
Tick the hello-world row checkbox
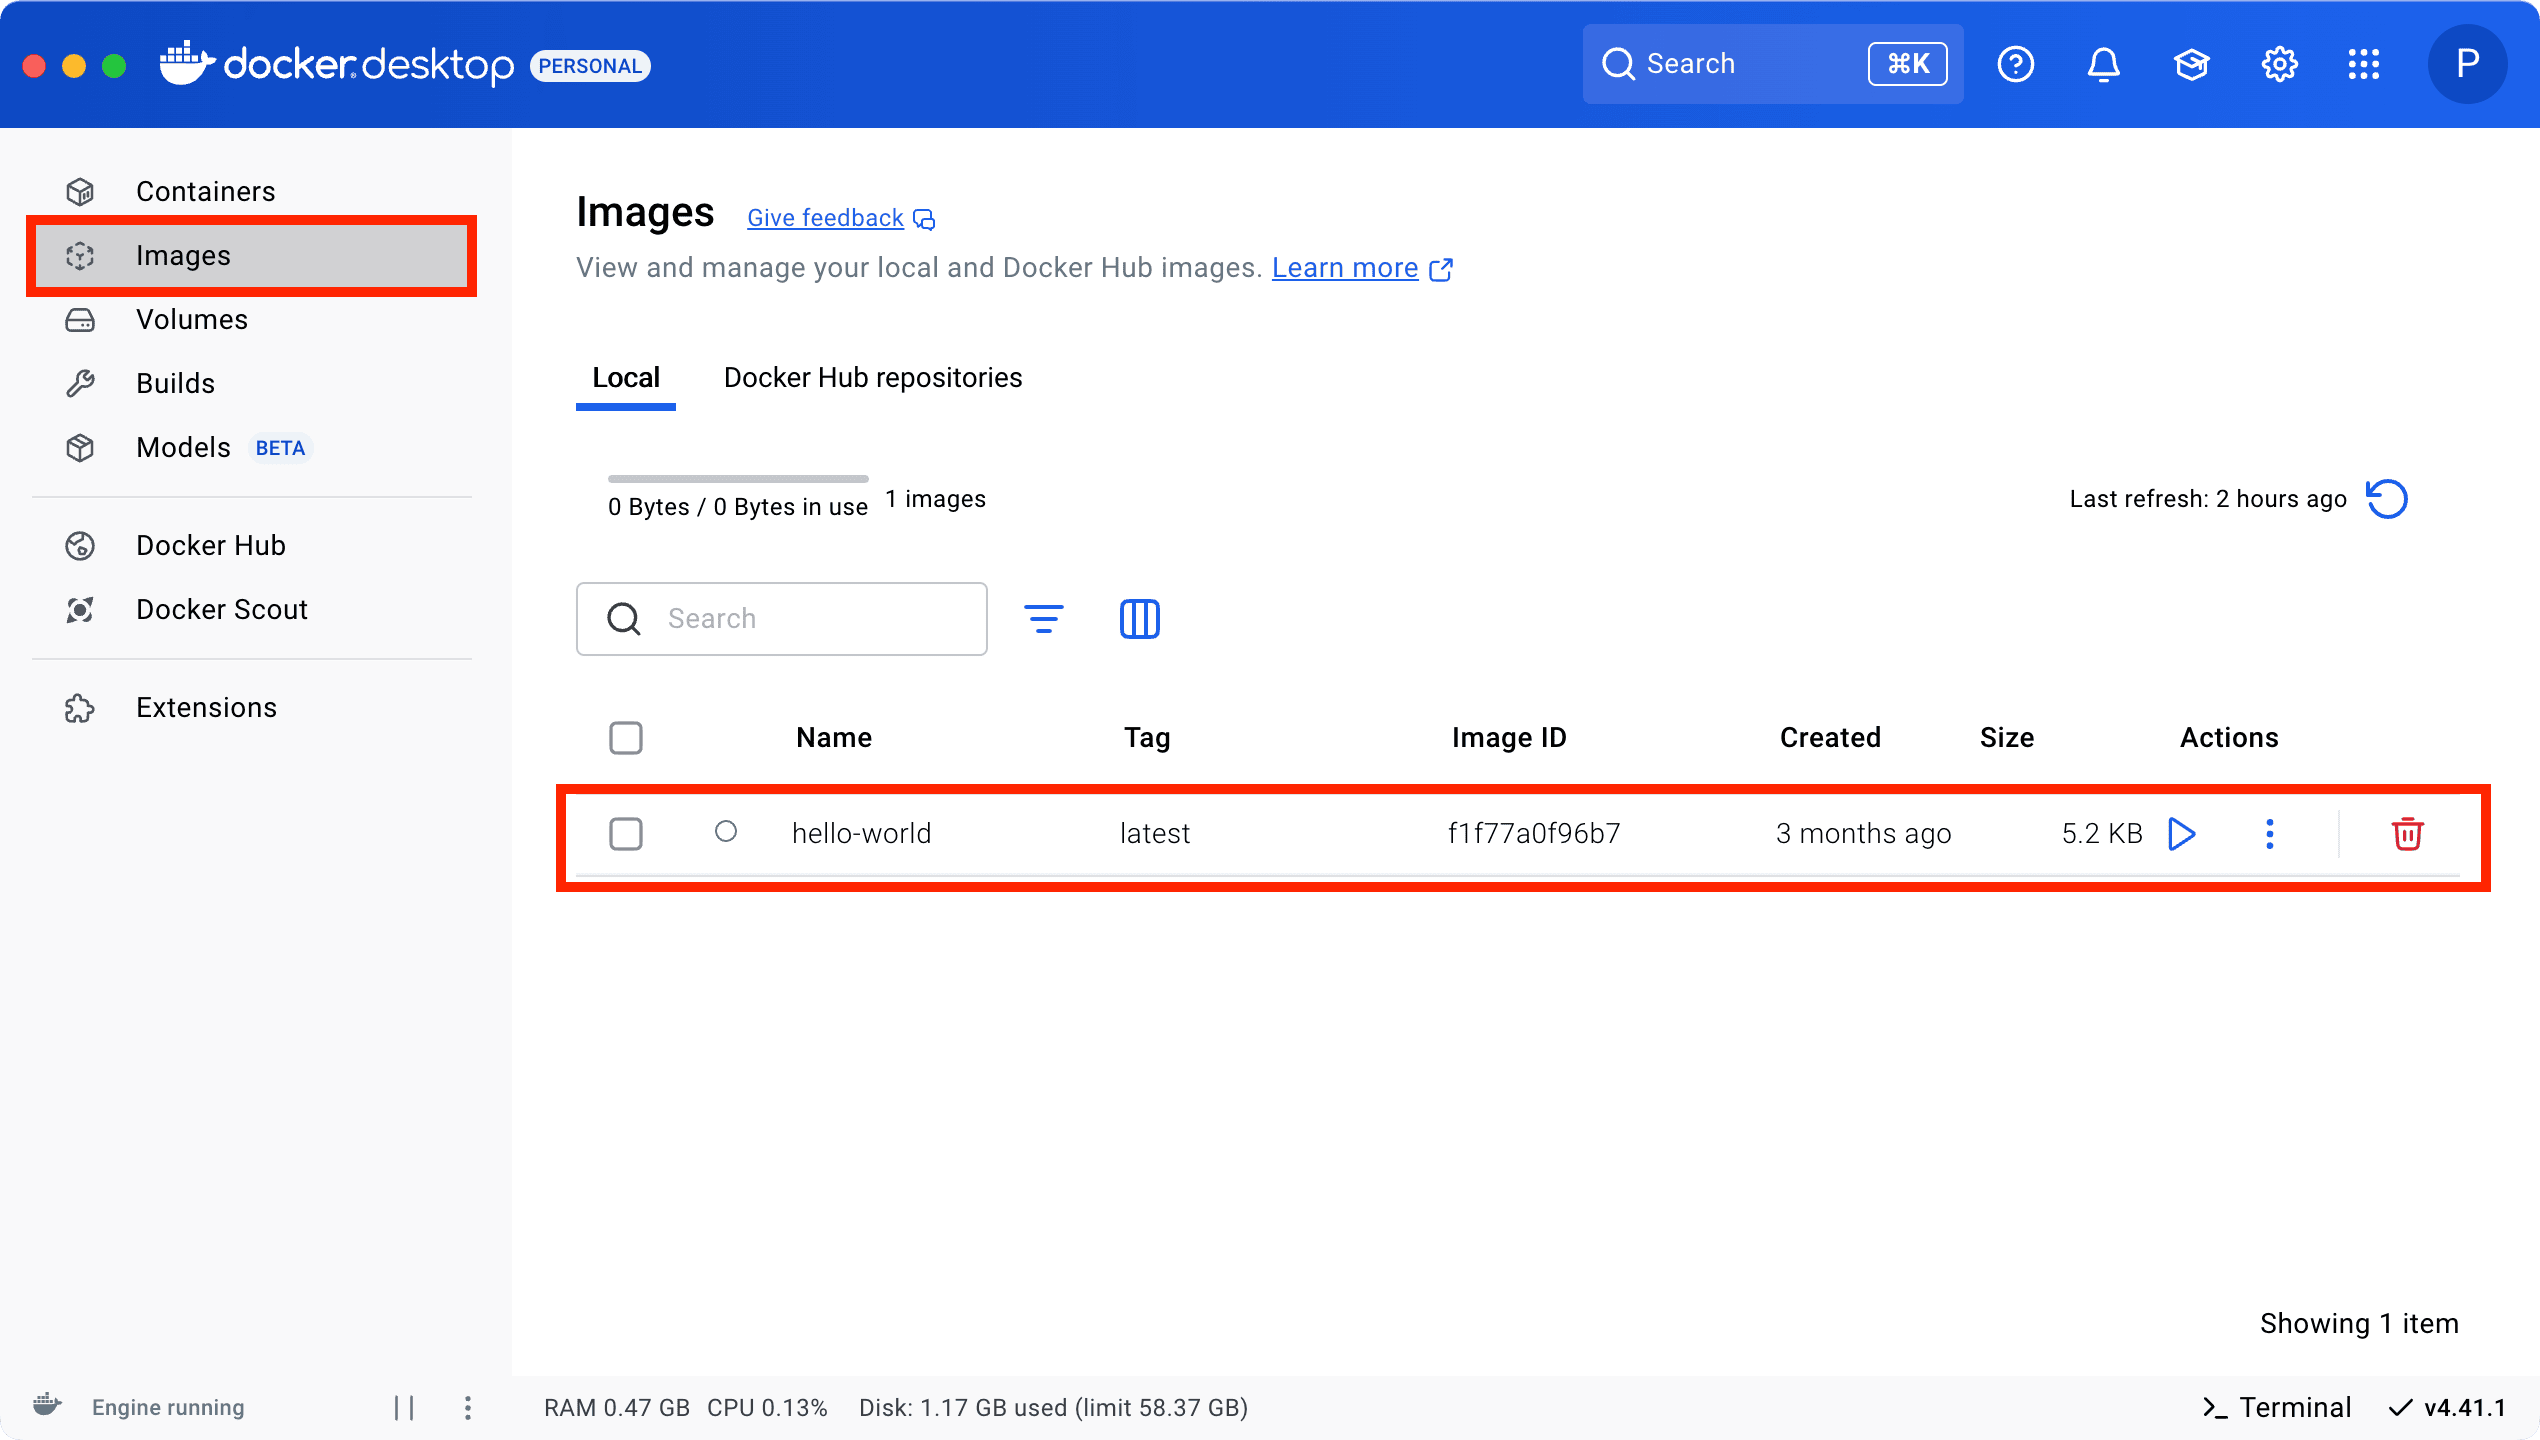(626, 834)
